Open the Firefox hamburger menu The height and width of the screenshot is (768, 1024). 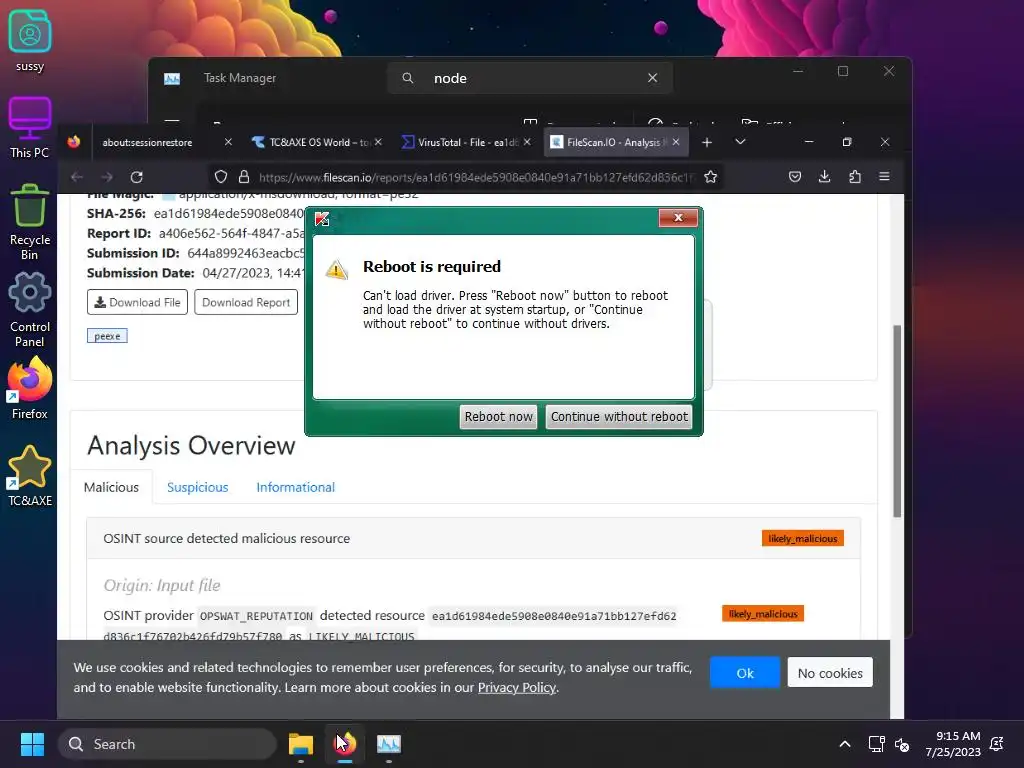pos(884,176)
